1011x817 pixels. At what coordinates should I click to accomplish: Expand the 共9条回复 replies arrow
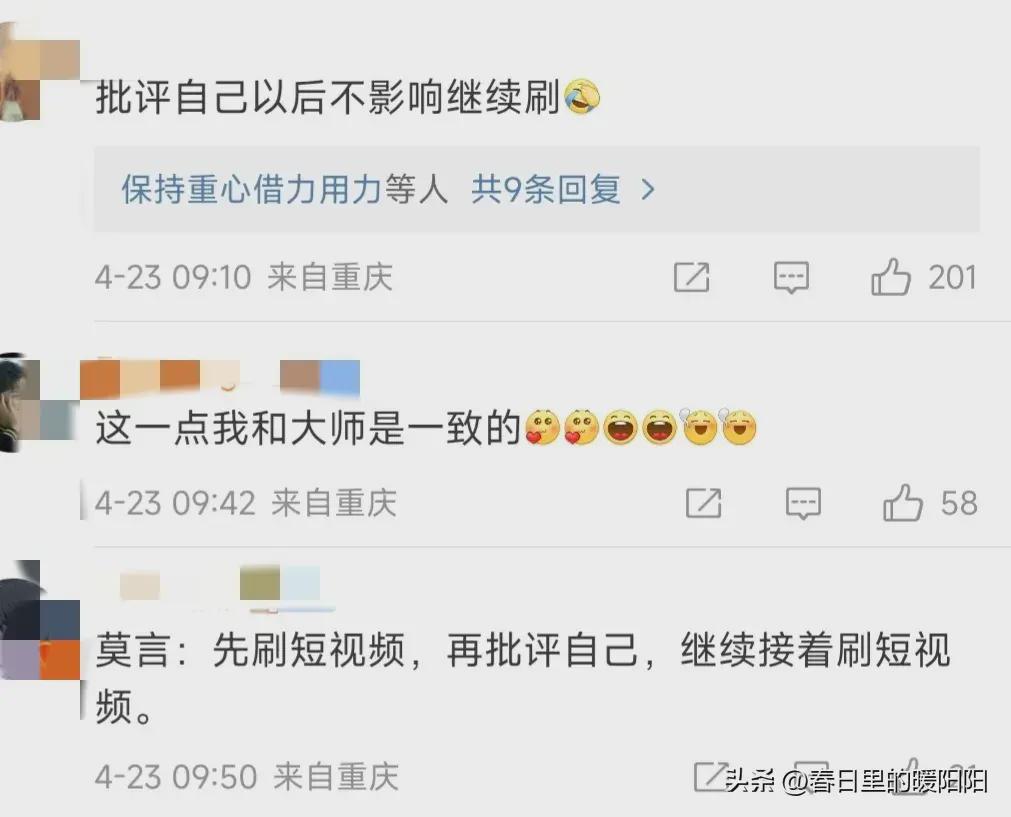pos(648,190)
